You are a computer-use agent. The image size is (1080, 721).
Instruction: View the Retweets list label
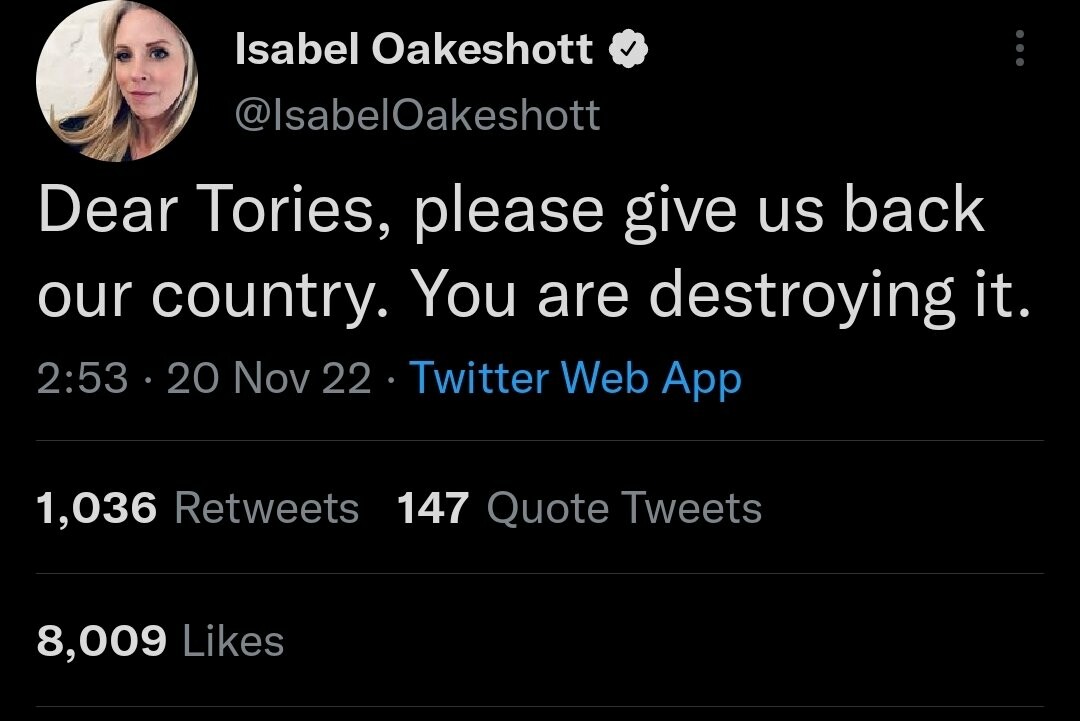266,508
